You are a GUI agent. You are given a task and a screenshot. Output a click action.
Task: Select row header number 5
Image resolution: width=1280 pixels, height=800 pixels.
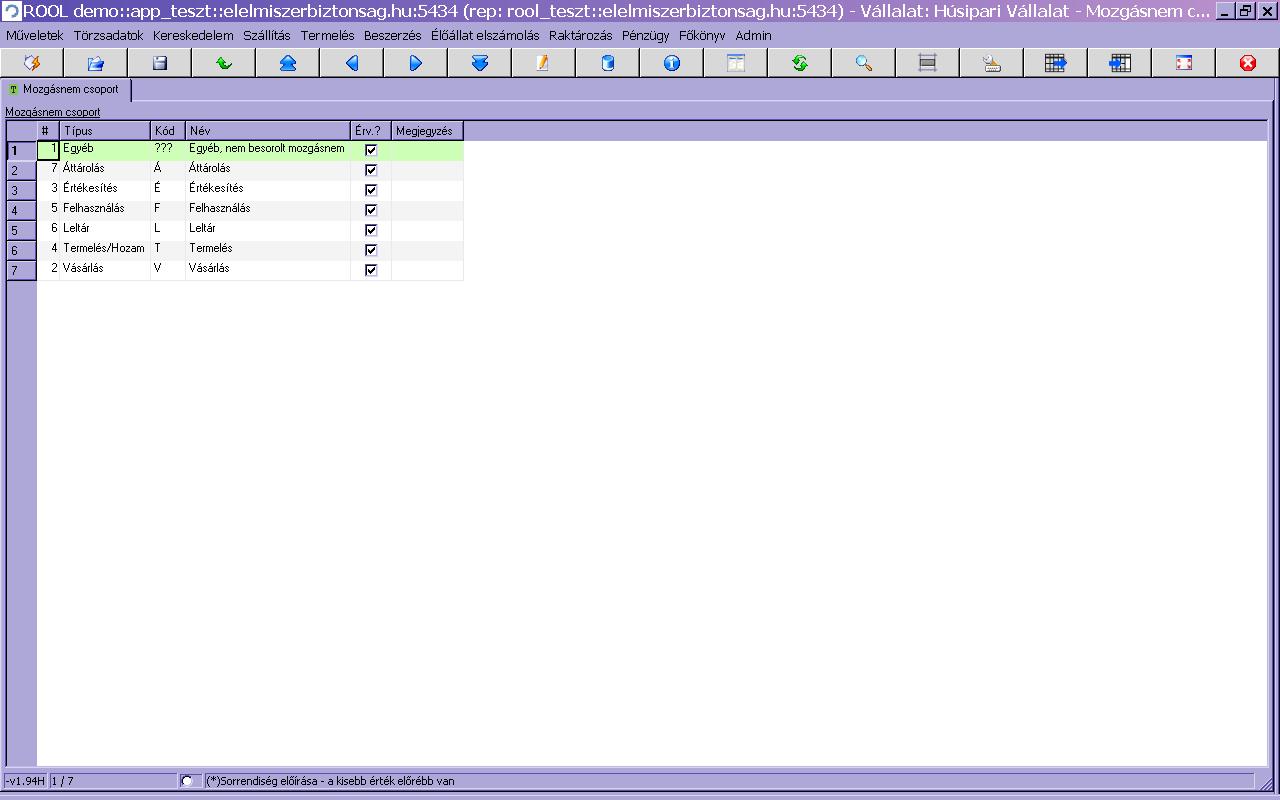point(22,230)
